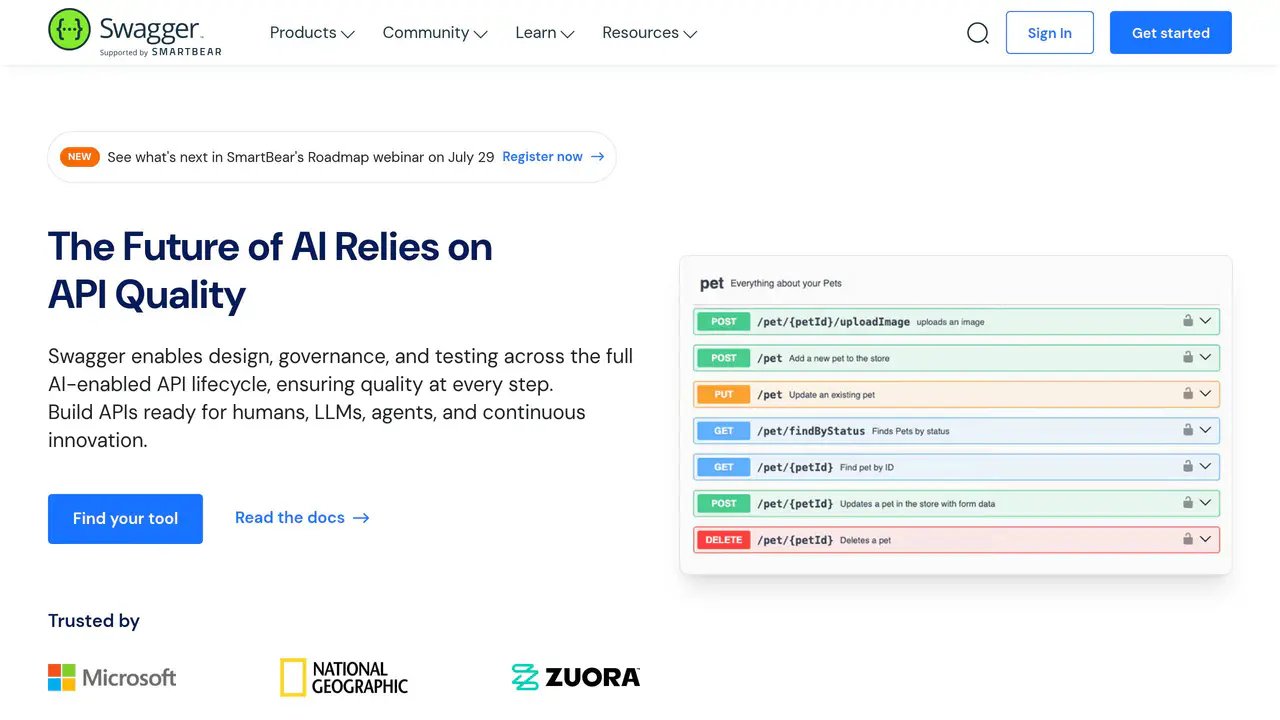Click lock icon on Find pet by ID row
The height and width of the screenshot is (720, 1280).
[x=1188, y=466]
